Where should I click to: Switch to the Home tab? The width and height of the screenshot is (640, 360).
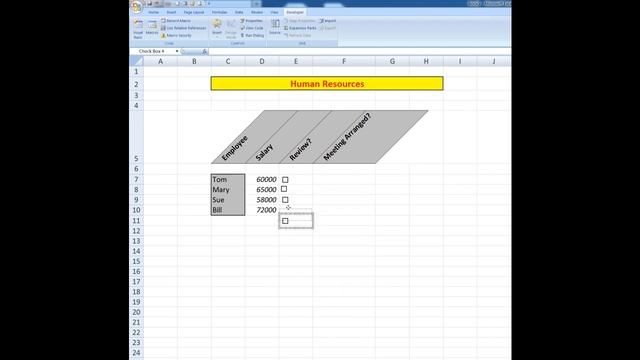[x=153, y=12]
